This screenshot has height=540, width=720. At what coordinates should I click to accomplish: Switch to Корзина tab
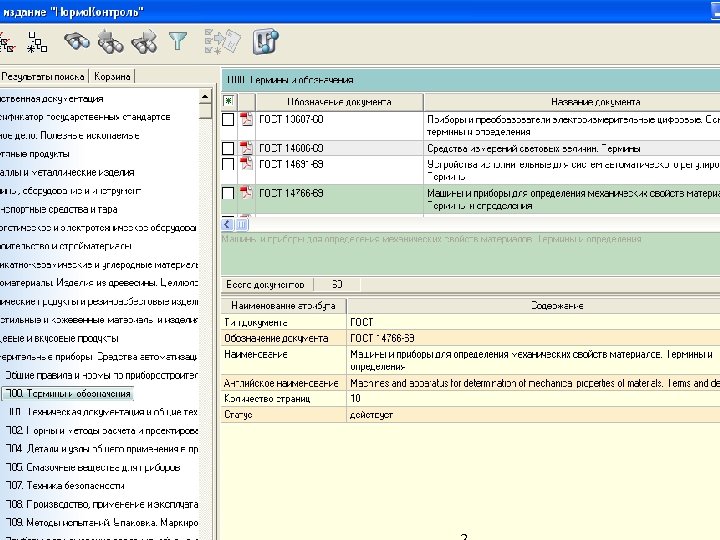[x=112, y=76]
